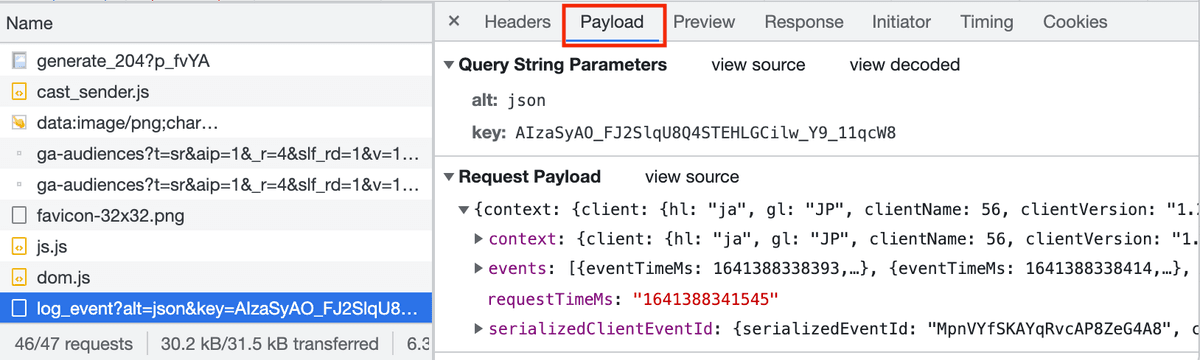Switch to the Headers tab
This screenshot has width=1200, height=360.
pos(517,22)
